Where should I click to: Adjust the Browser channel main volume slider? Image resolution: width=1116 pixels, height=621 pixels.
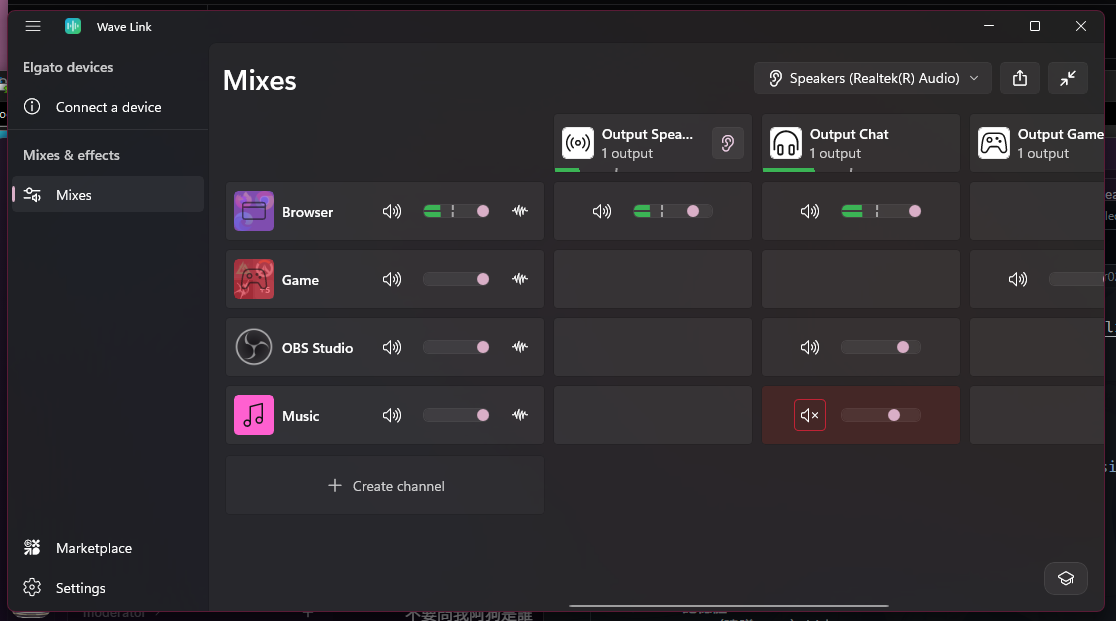[456, 211]
